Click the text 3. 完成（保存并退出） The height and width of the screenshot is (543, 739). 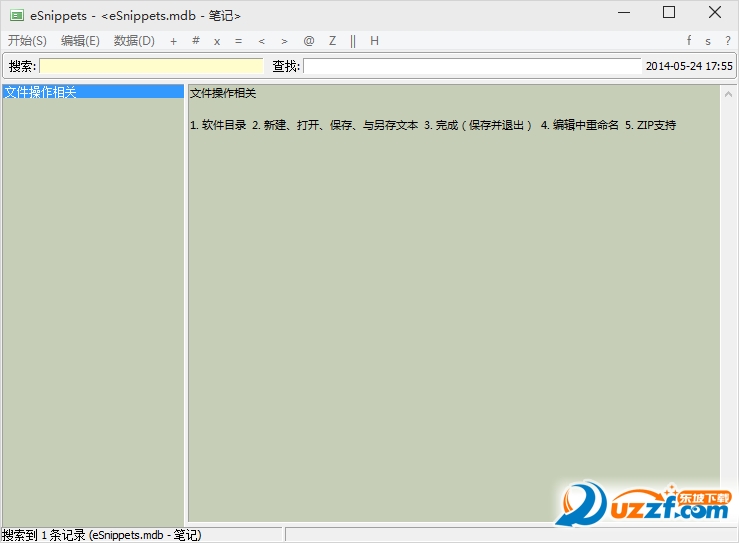tap(478, 125)
